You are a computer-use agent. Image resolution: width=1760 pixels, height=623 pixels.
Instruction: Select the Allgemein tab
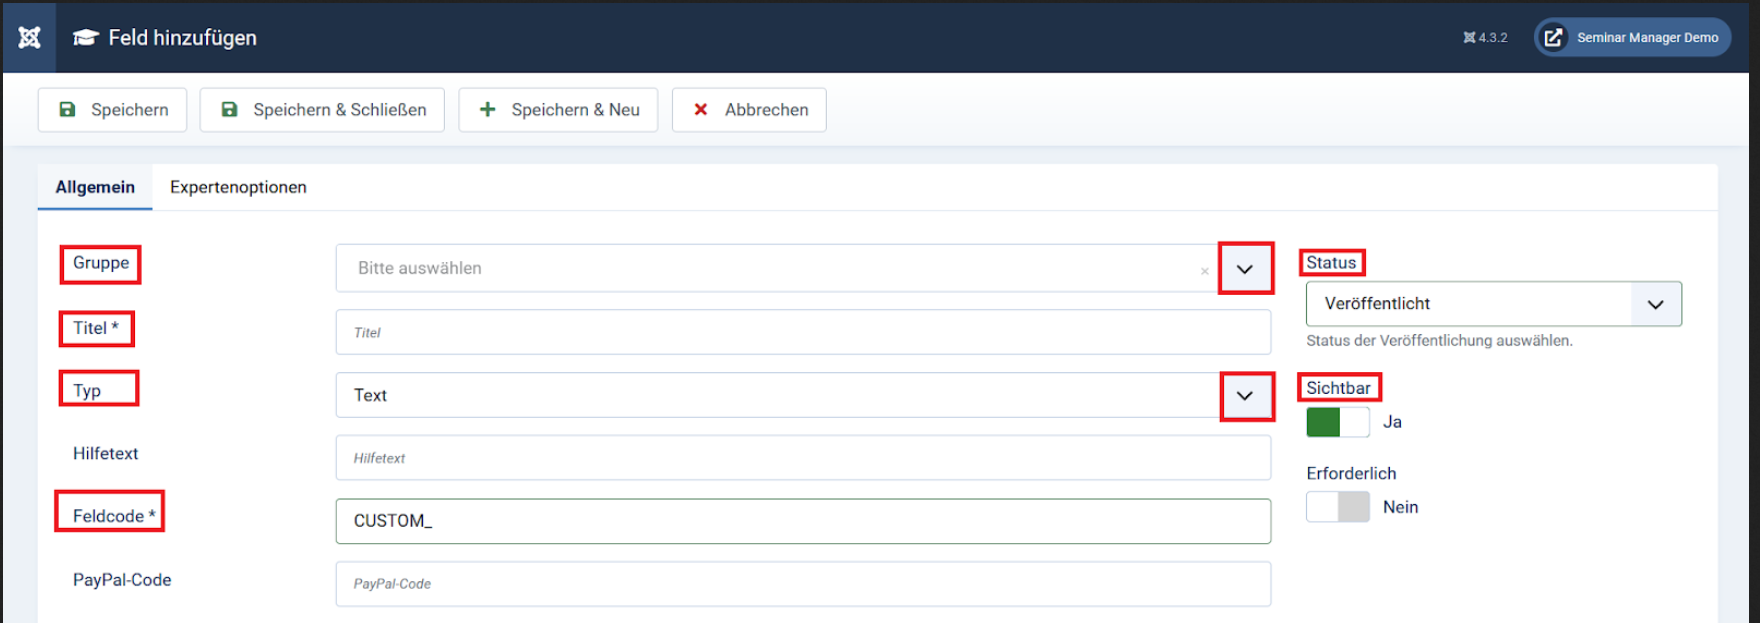point(95,187)
